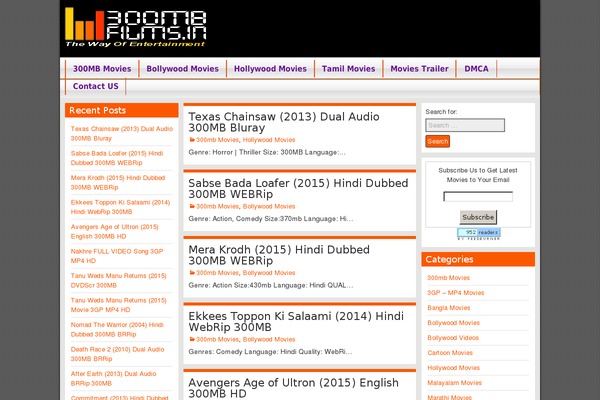This screenshot has height=400, width=600.
Task: Open Nomad The Warrior (2004) recent post
Action: coord(117,330)
